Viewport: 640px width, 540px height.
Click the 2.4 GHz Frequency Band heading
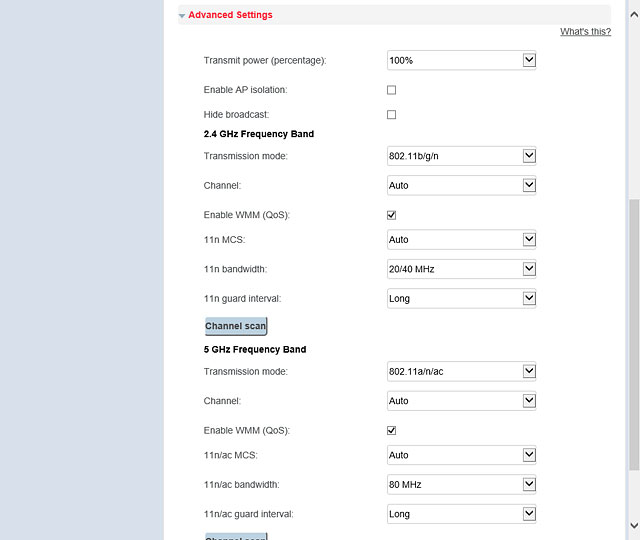259,134
